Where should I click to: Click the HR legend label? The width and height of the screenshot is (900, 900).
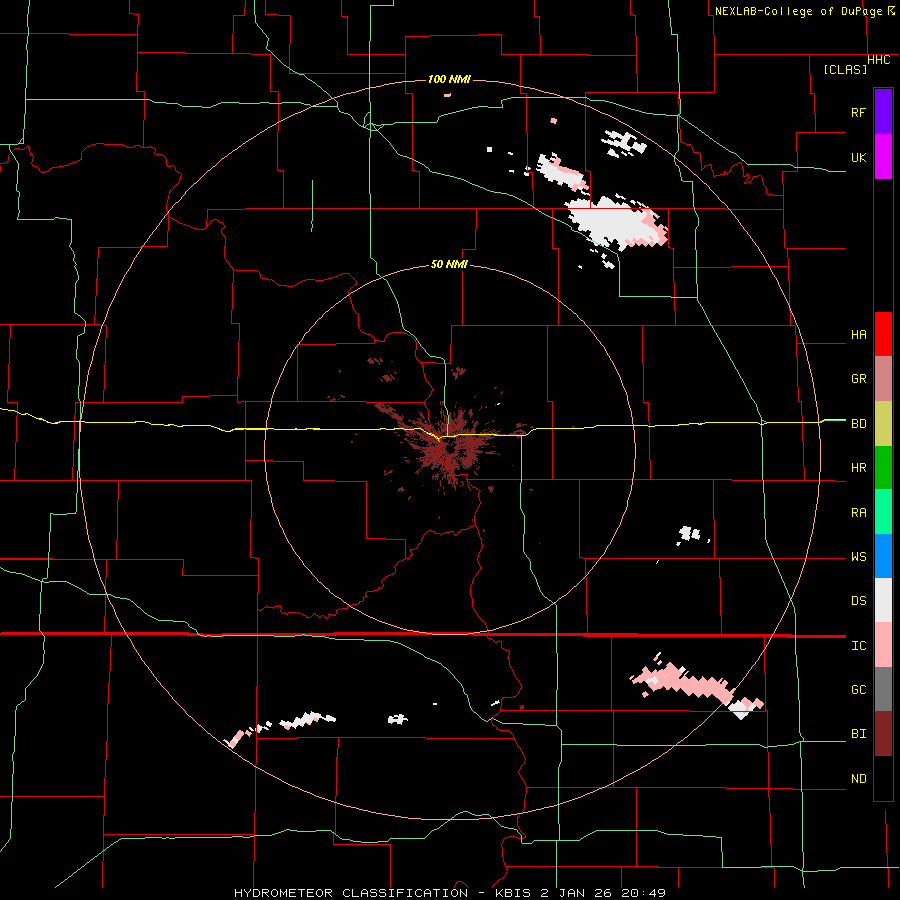(x=858, y=468)
